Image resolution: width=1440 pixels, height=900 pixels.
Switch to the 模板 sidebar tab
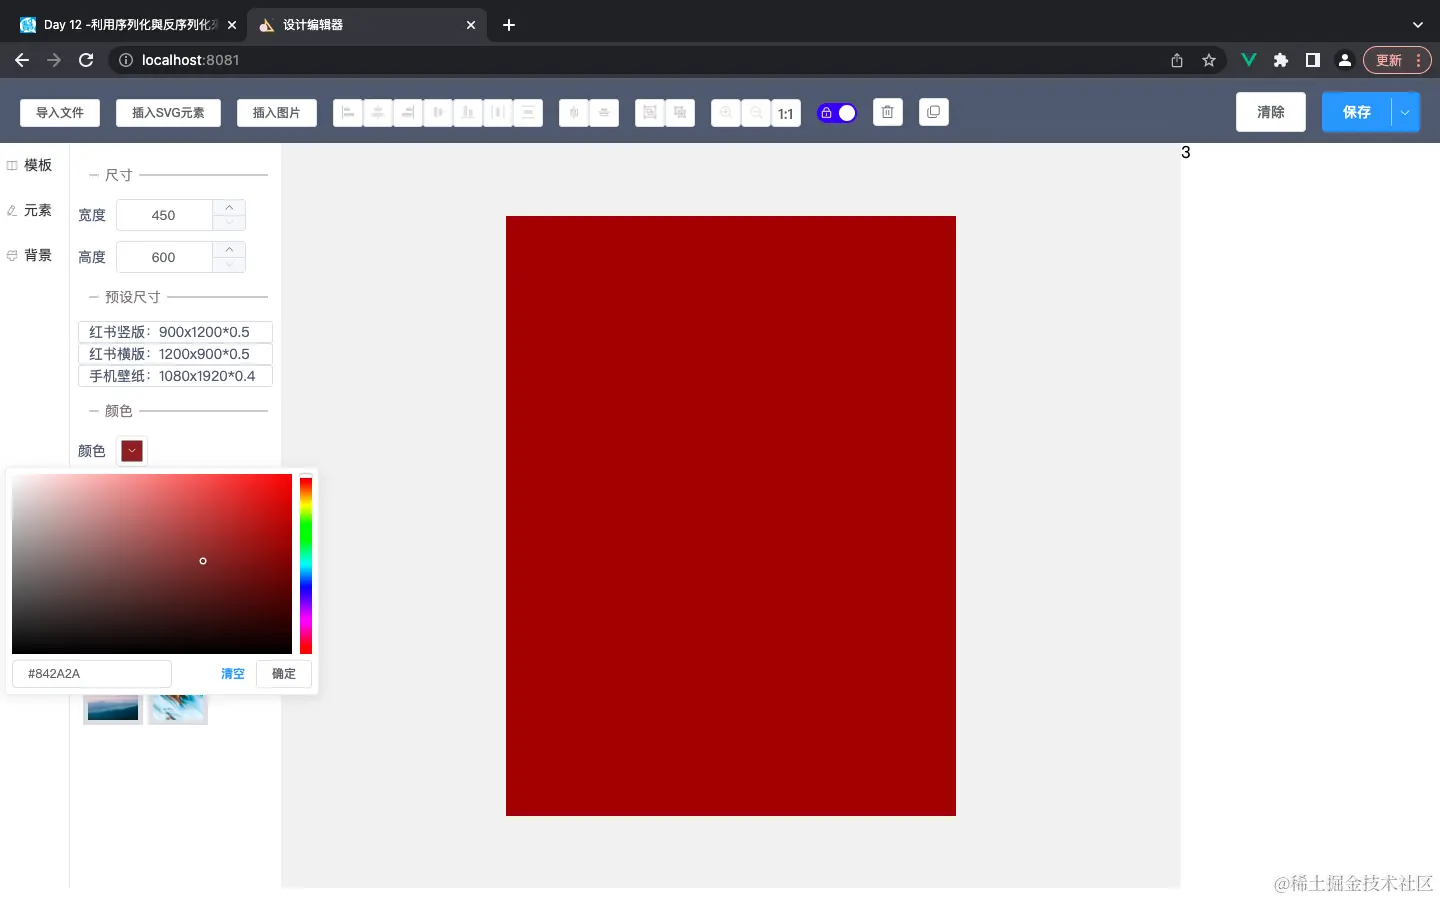click(x=30, y=165)
